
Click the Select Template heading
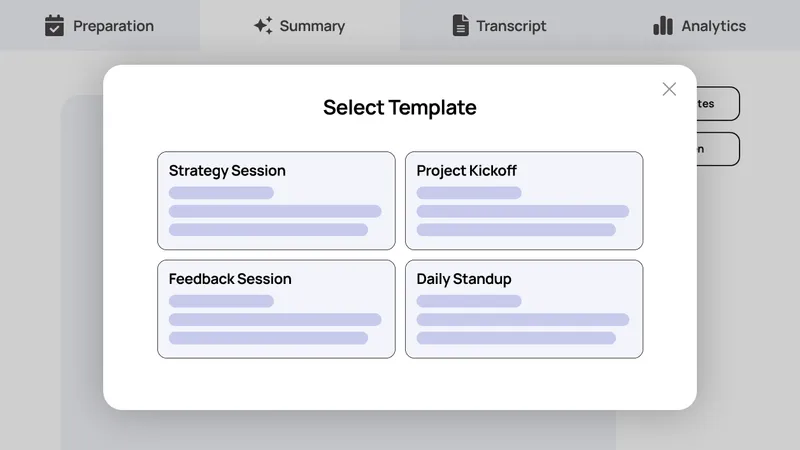399,108
